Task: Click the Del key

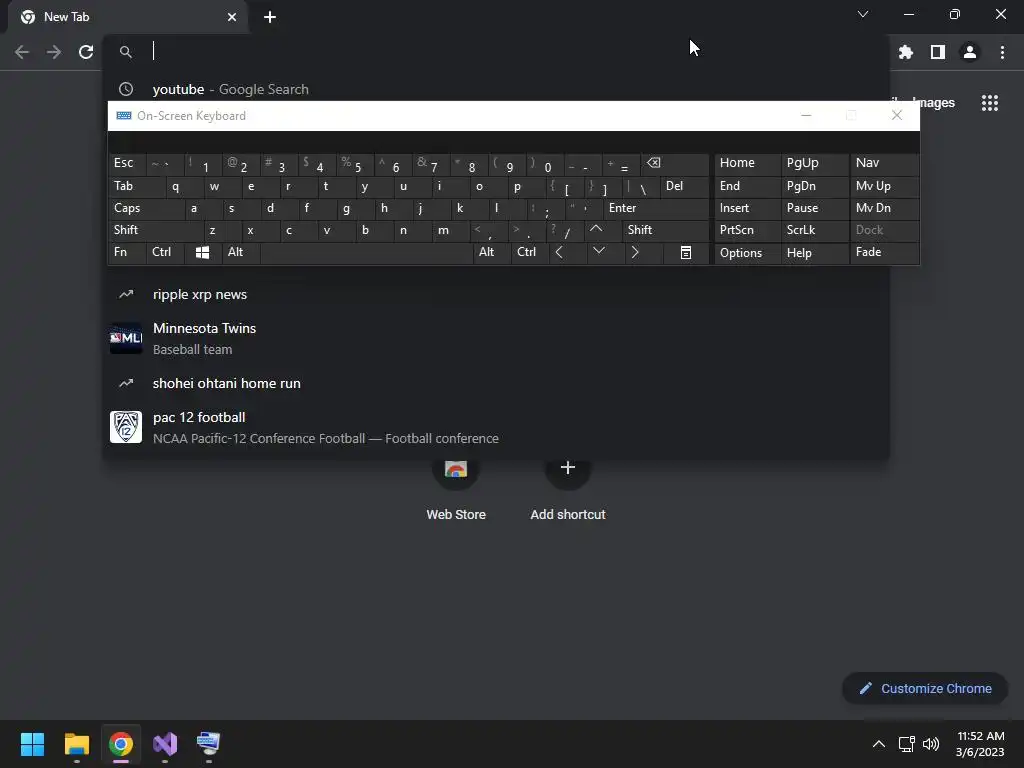Action: (x=684, y=187)
